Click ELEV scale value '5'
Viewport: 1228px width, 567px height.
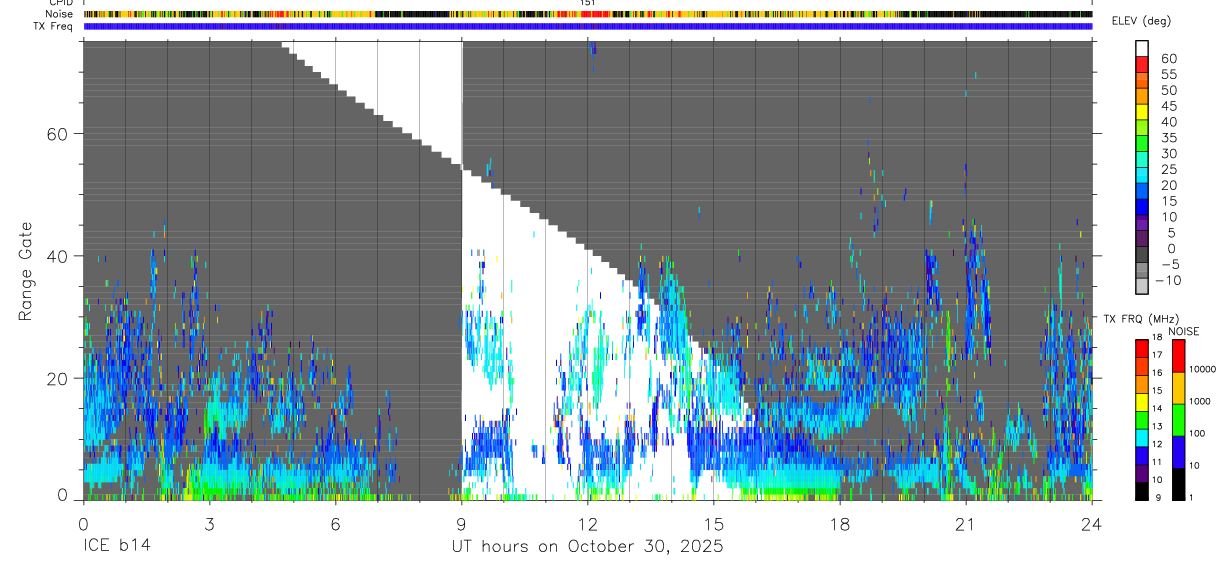[1171, 232]
